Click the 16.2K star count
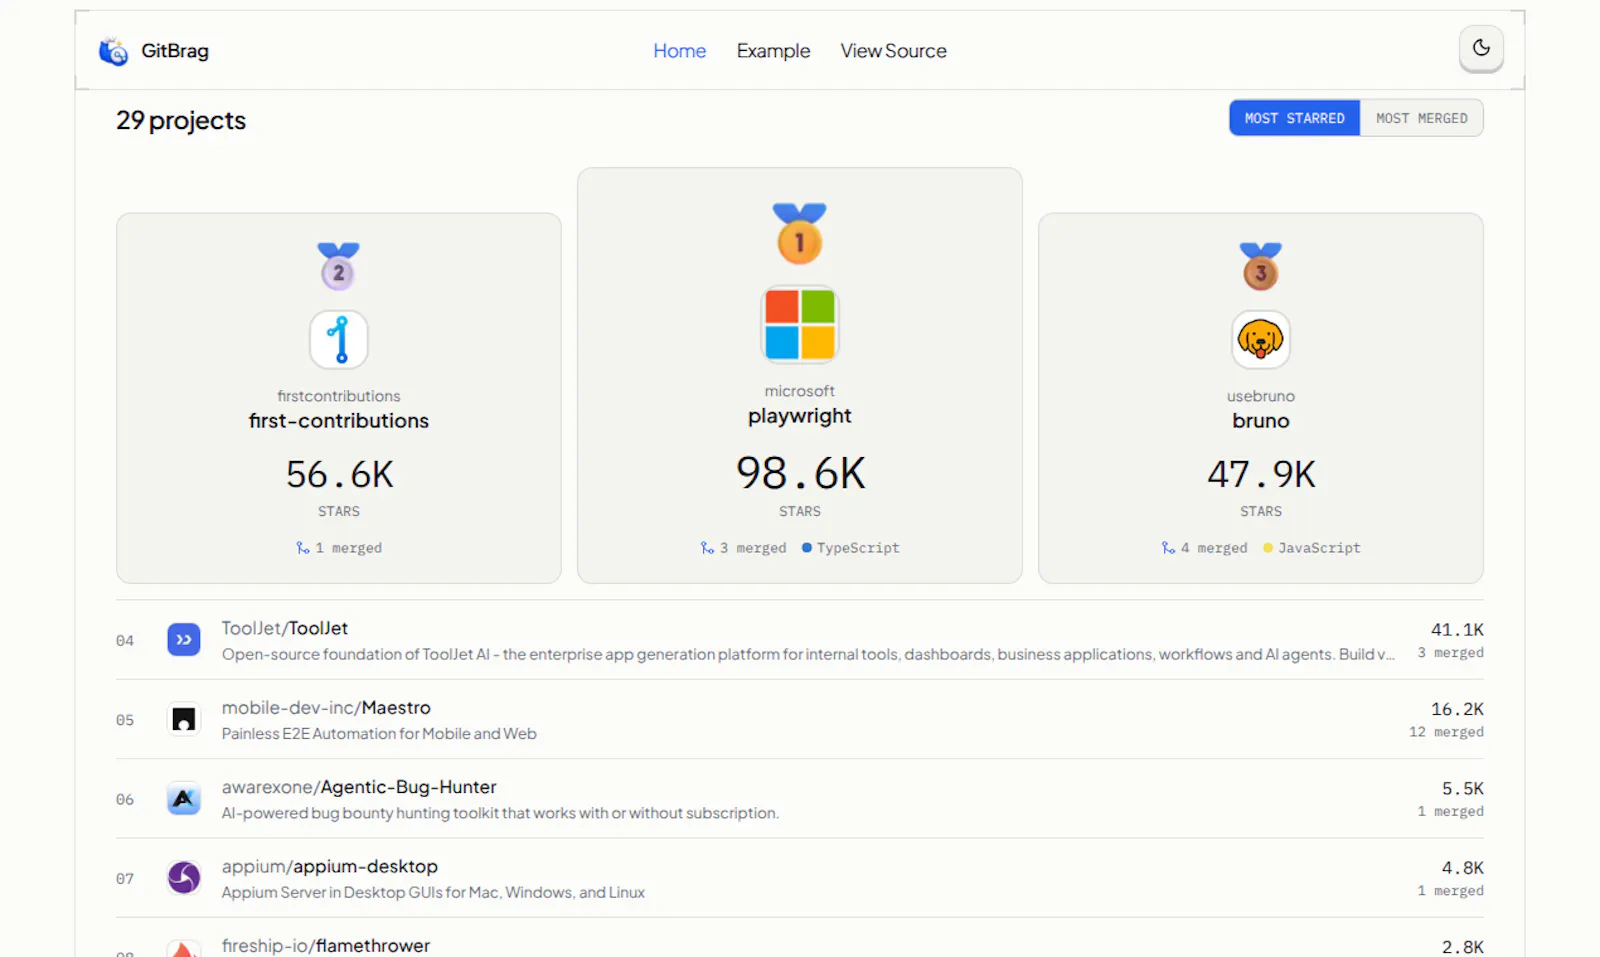The height and width of the screenshot is (957, 1600). 1457,709
